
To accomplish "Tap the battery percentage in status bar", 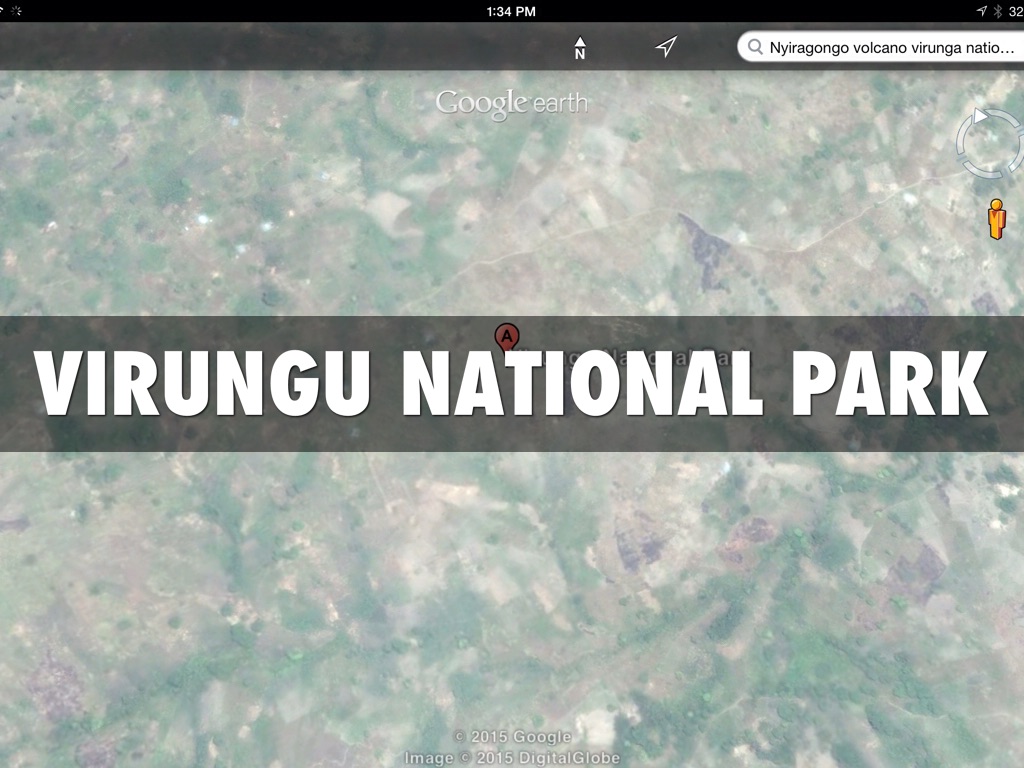I will (1015, 11).
